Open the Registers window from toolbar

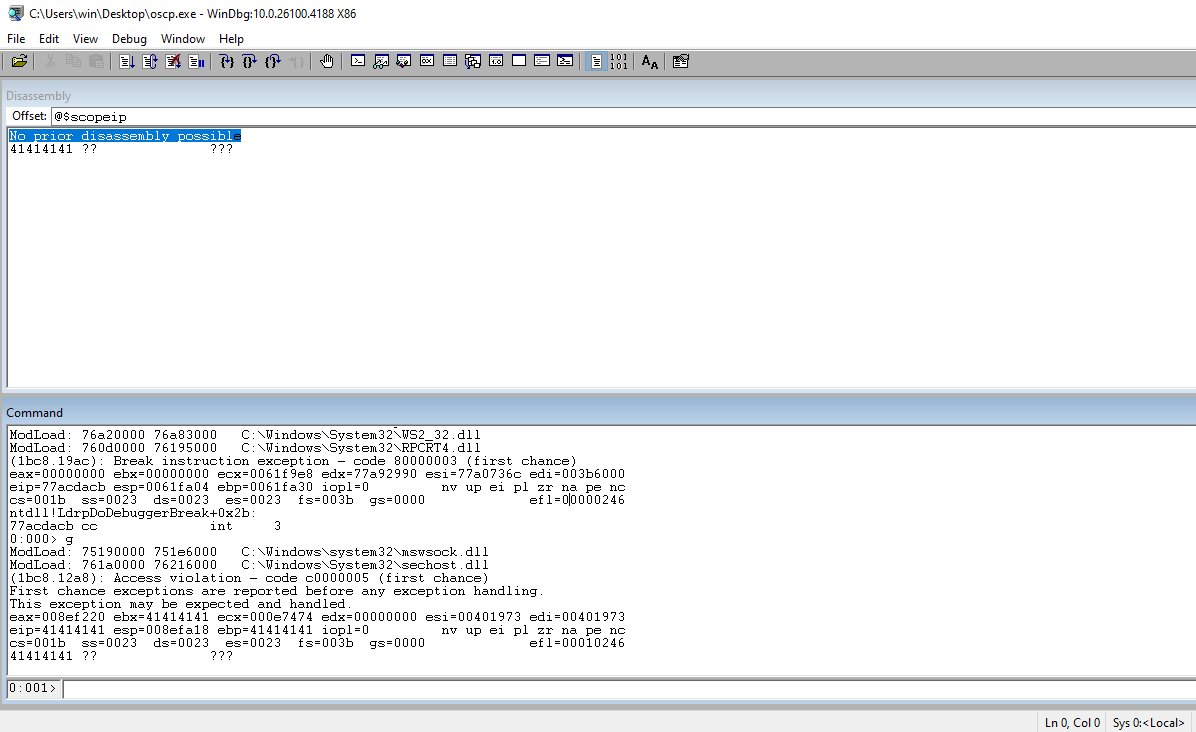tap(427, 61)
